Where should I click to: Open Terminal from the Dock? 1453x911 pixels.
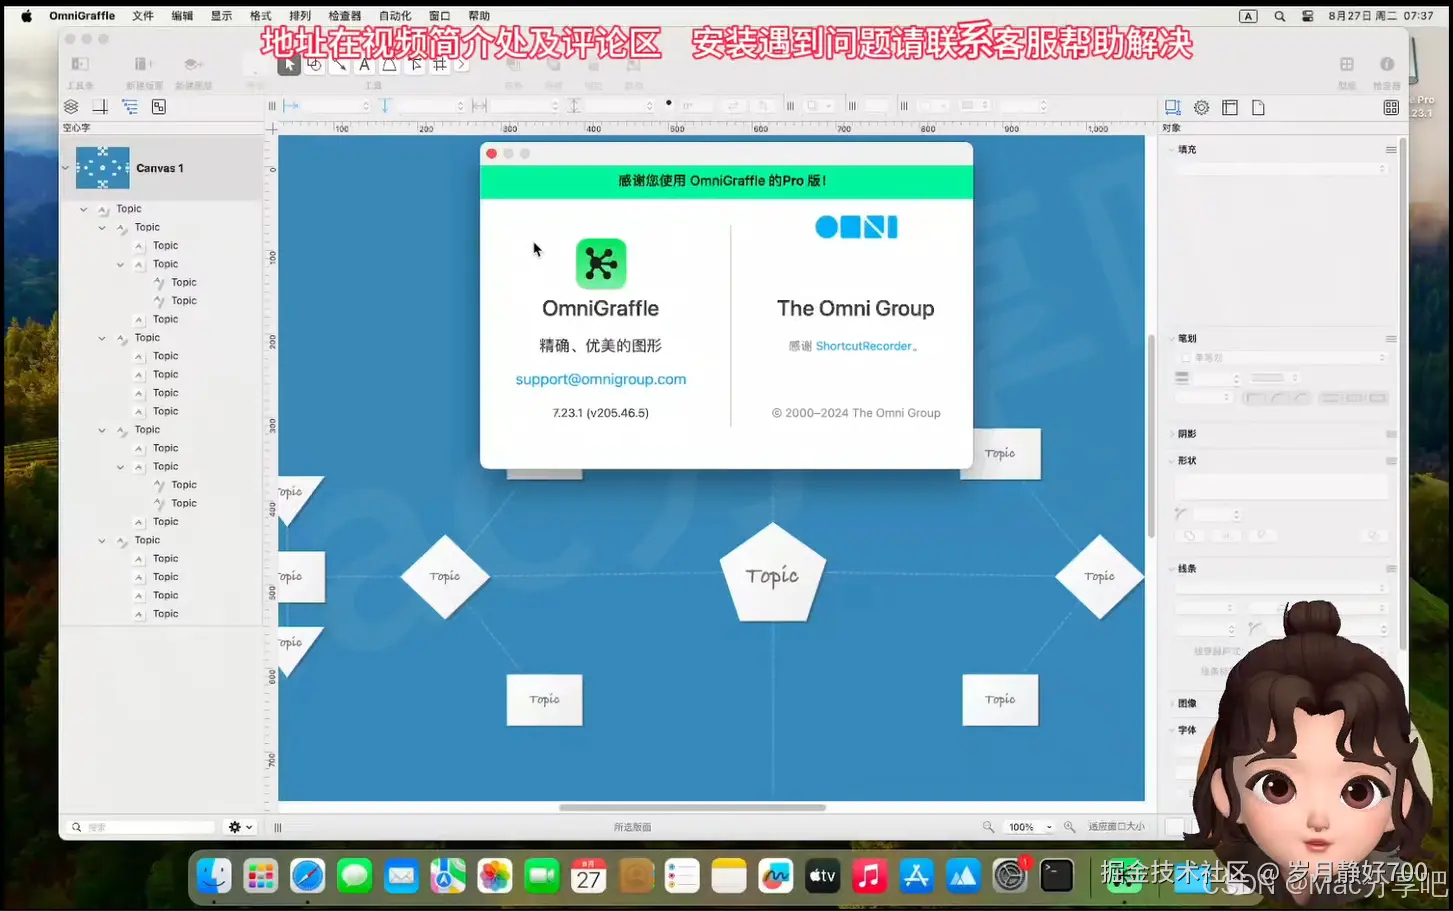pos(1057,877)
